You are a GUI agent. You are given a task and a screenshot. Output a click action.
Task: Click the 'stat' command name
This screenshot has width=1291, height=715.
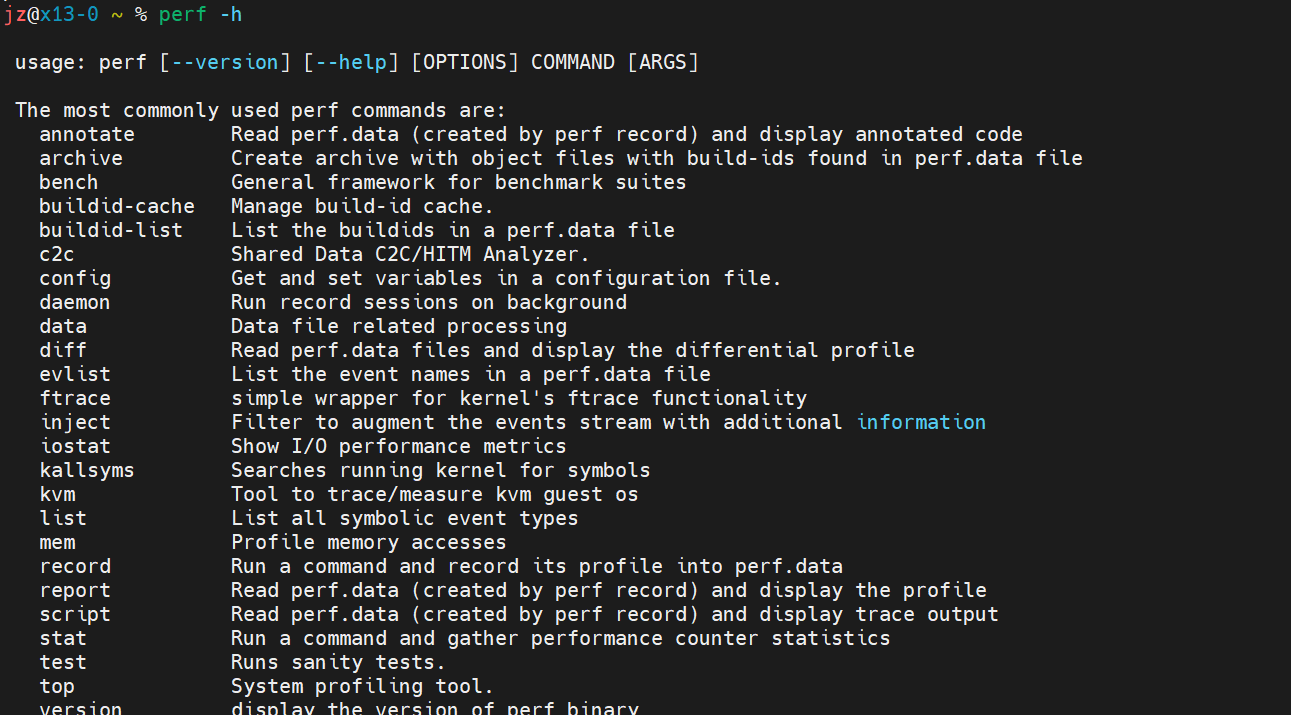pyautogui.click(x=63, y=638)
